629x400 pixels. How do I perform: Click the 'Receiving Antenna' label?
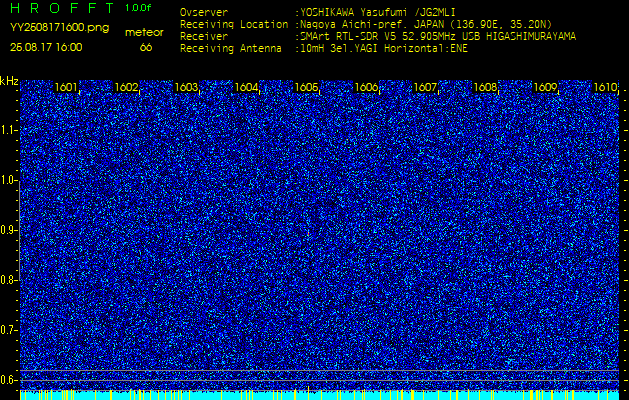click(231, 49)
